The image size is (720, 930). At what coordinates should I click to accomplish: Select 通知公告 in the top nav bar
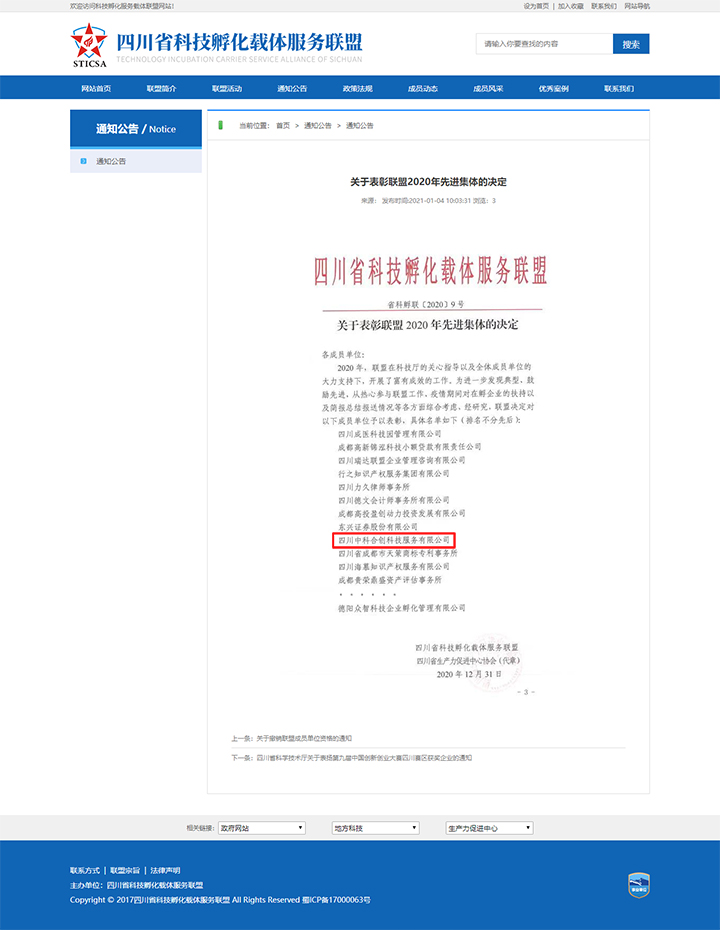(x=292, y=88)
